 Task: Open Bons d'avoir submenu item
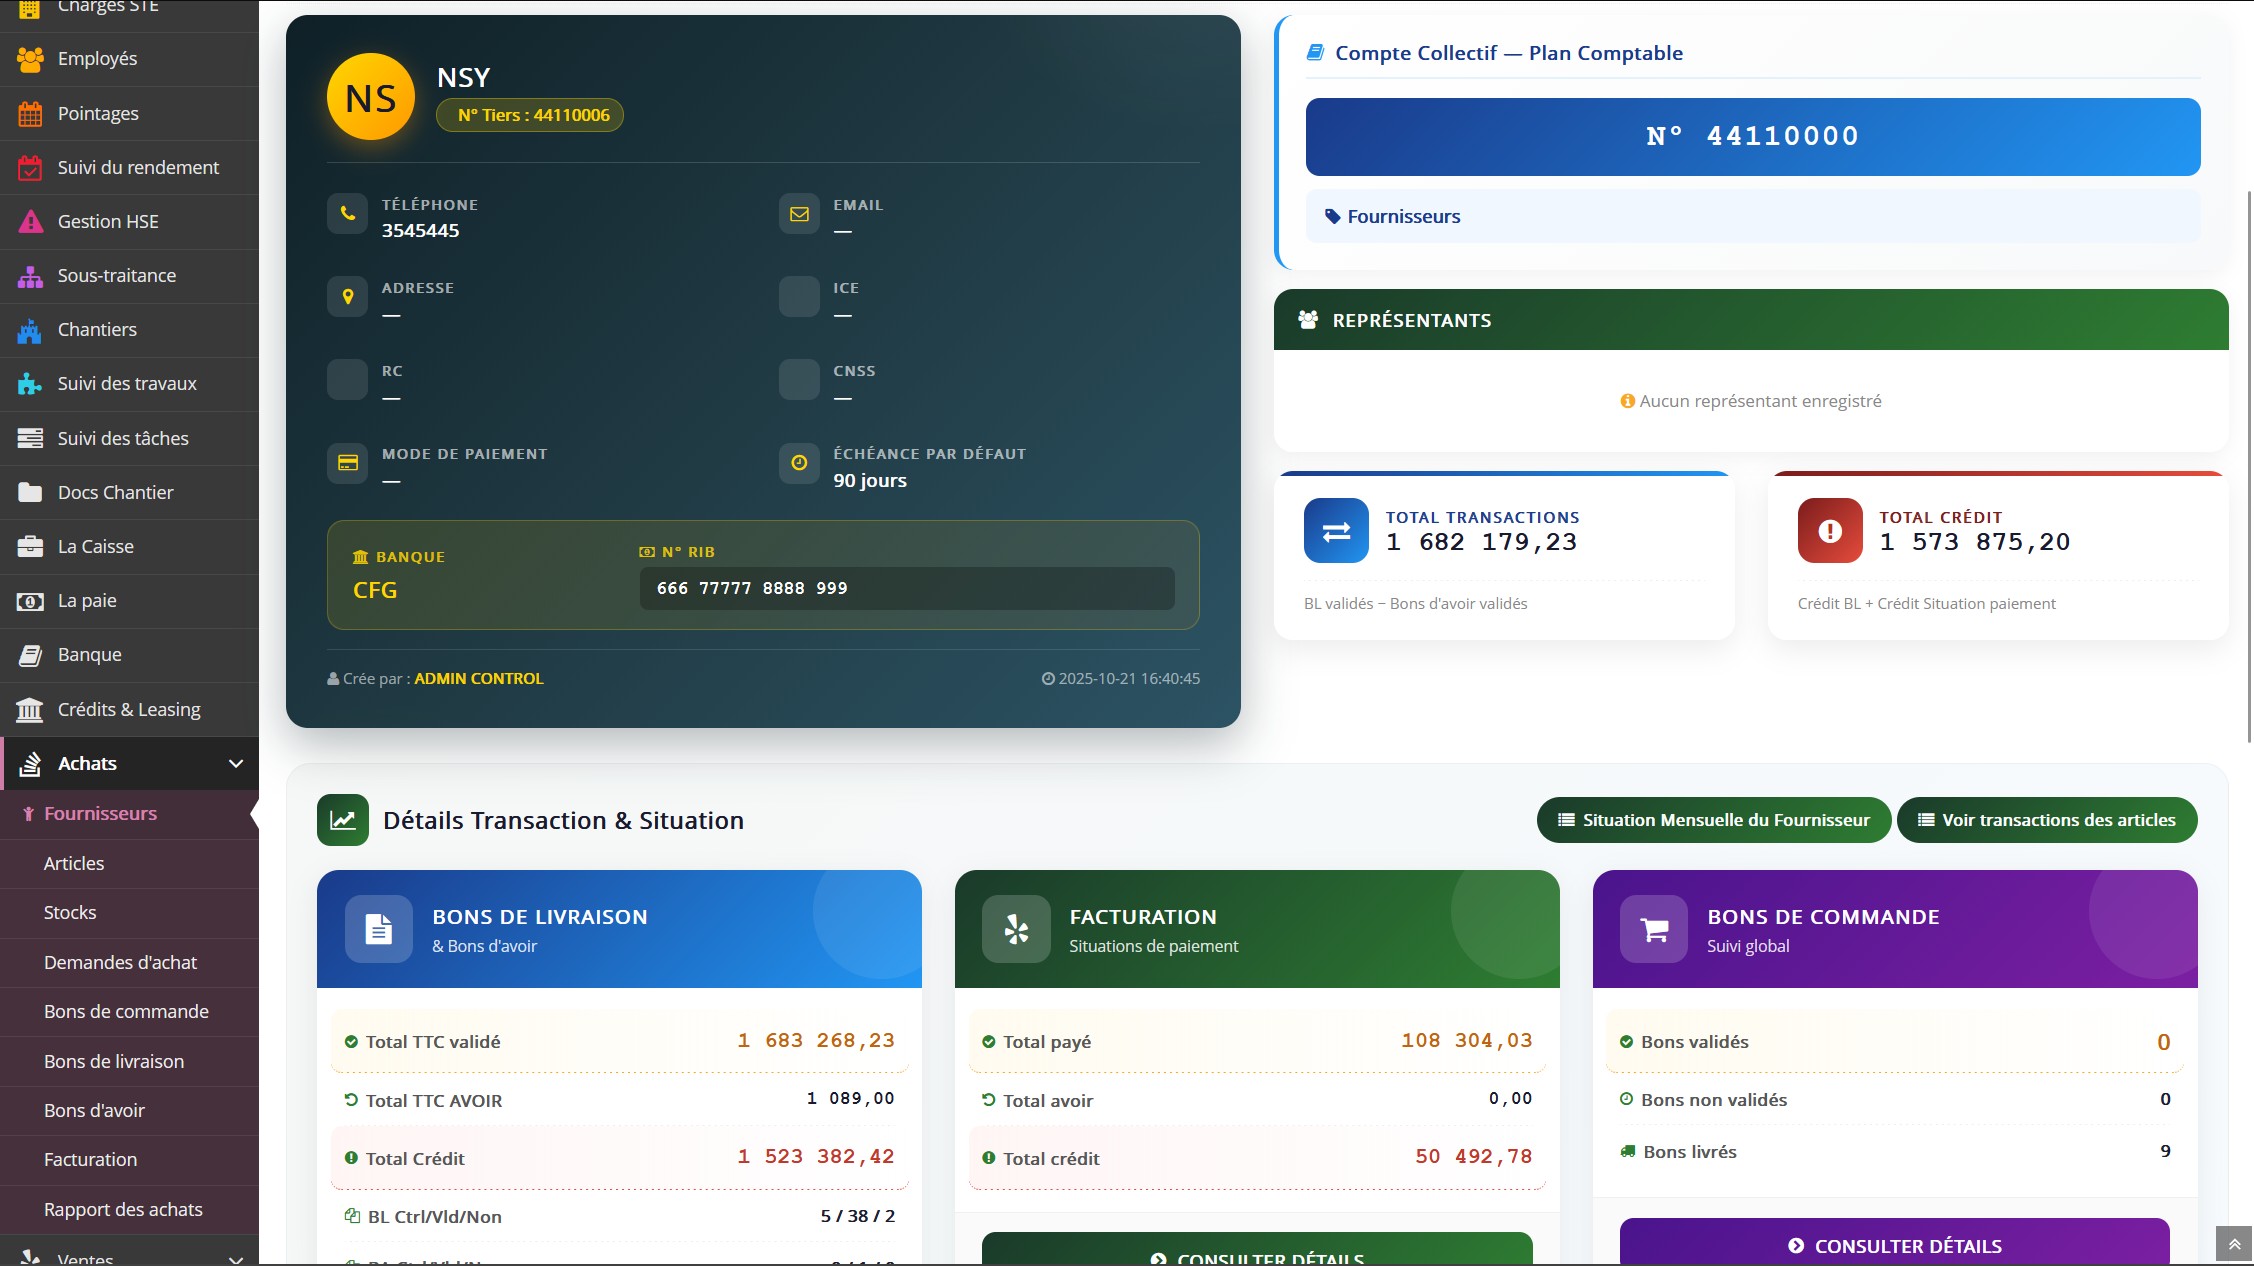(x=129, y=1111)
